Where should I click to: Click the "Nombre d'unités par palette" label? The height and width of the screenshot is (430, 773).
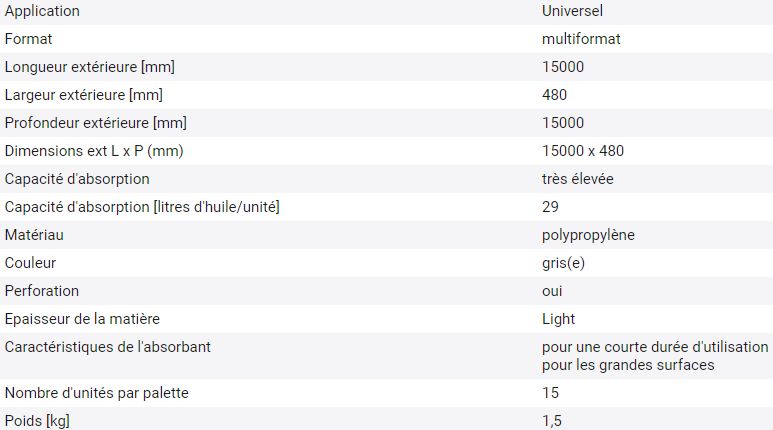97,393
